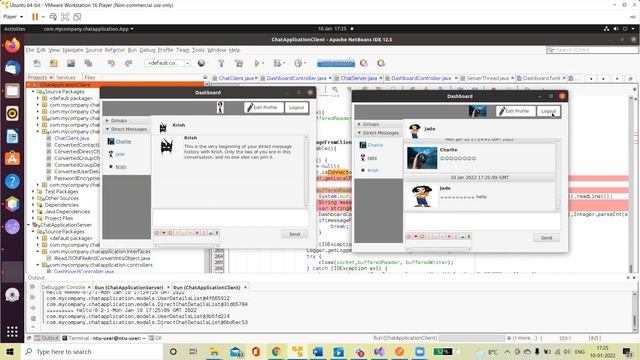The image size is (640, 360).
Task: Select Charlie in left Dashboard contacts
Action: tap(123, 142)
